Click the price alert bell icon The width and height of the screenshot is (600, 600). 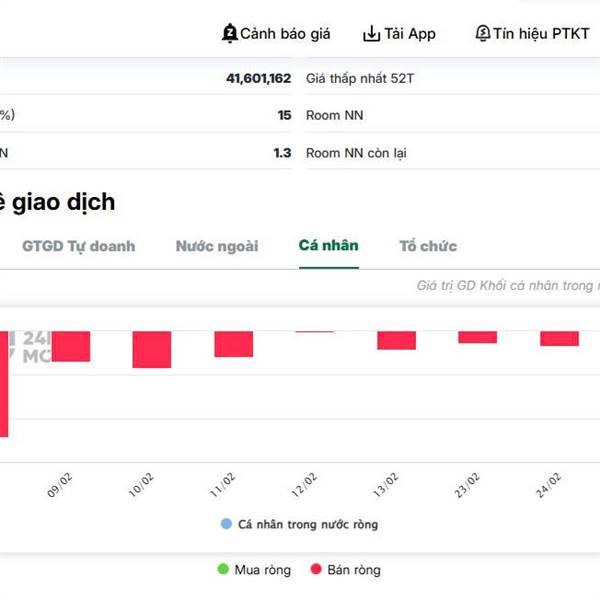(x=229, y=34)
